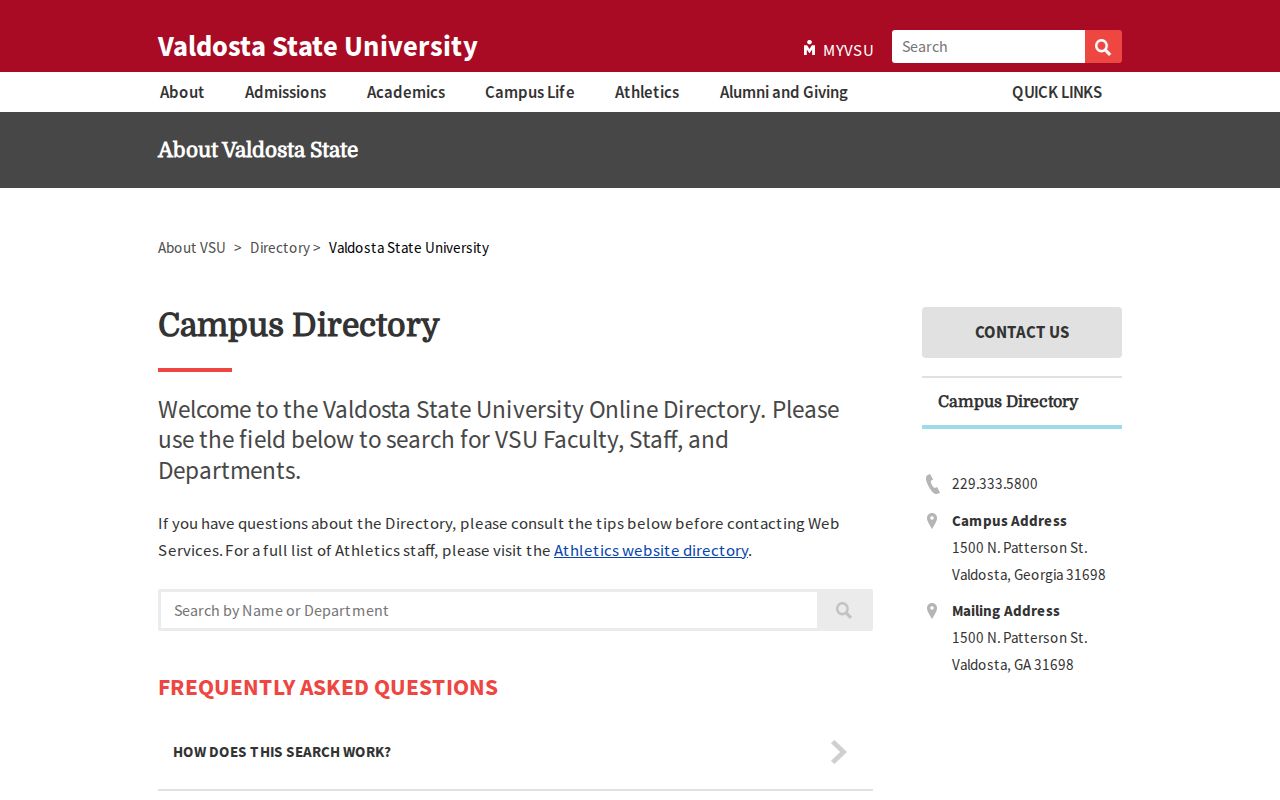Select the Campus Directory sidebar item
The width and height of the screenshot is (1280, 800).
[x=1022, y=402]
